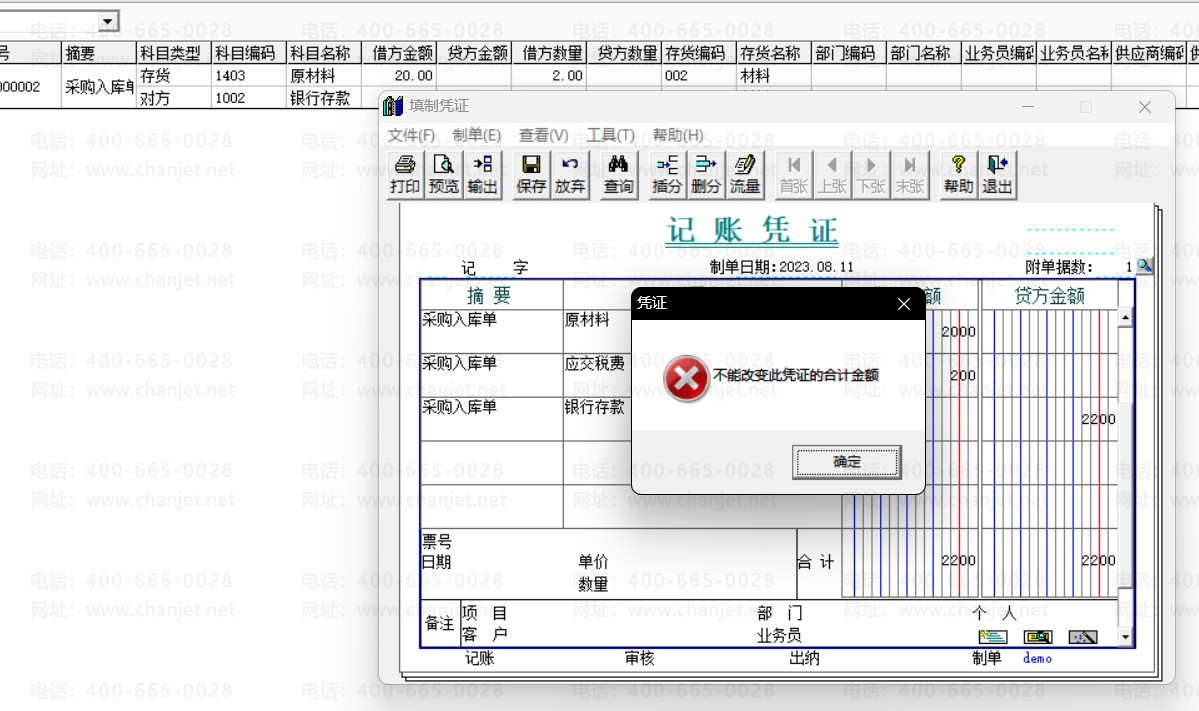
Task: Click the 科目名称 column header
Action: [323, 53]
